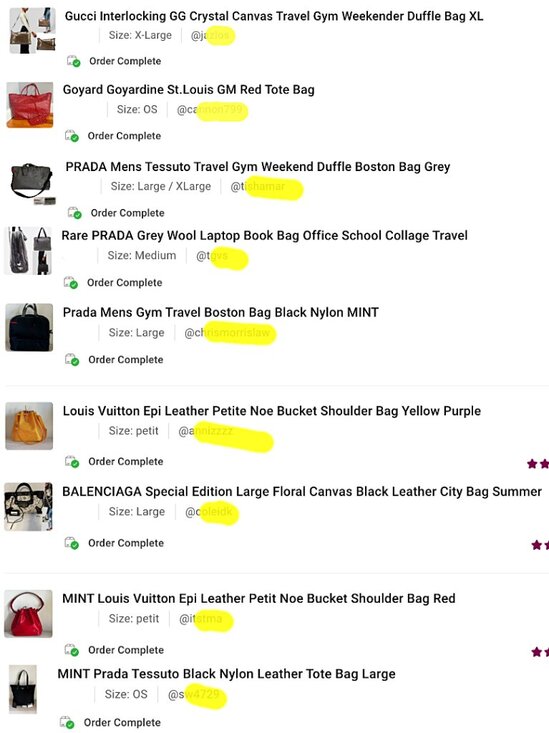Open Gucci Interlocking GG duffle bag thumbnail
The height and width of the screenshot is (733, 549).
(32, 30)
